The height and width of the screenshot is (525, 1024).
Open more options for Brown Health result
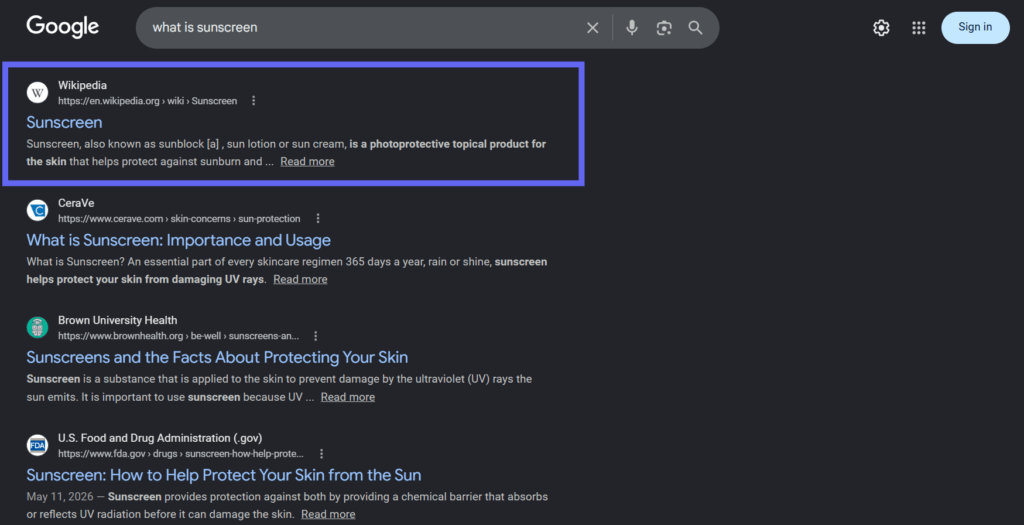315,336
